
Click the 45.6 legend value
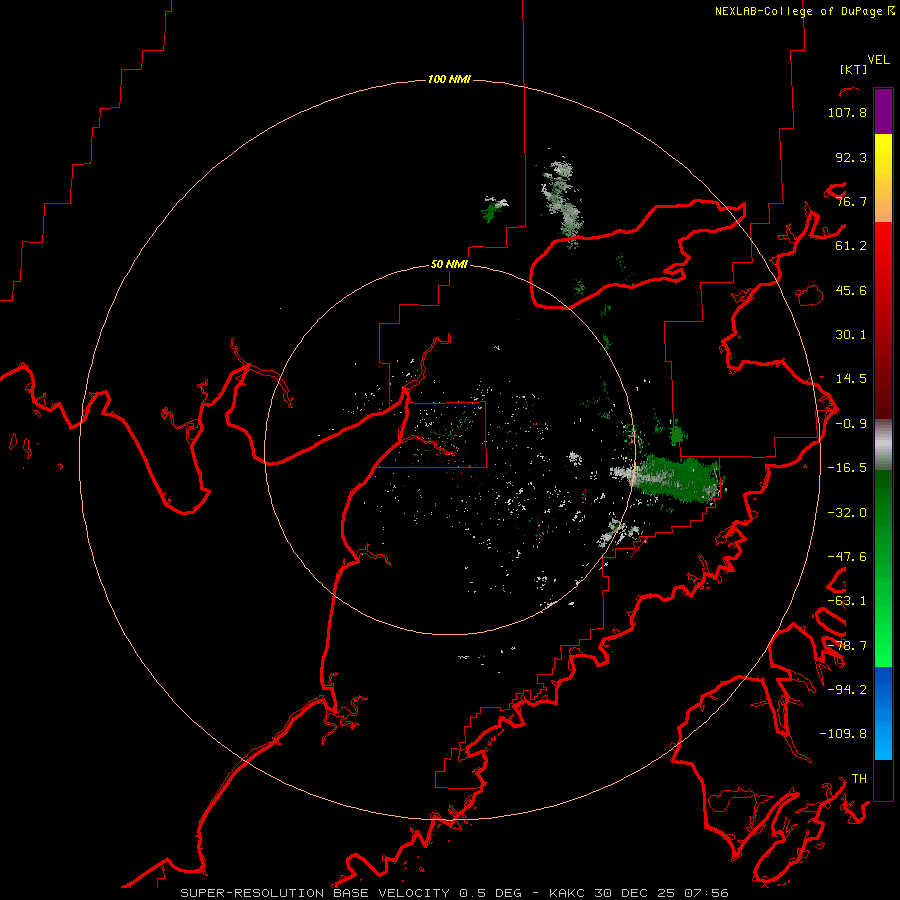(x=851, y=290)
